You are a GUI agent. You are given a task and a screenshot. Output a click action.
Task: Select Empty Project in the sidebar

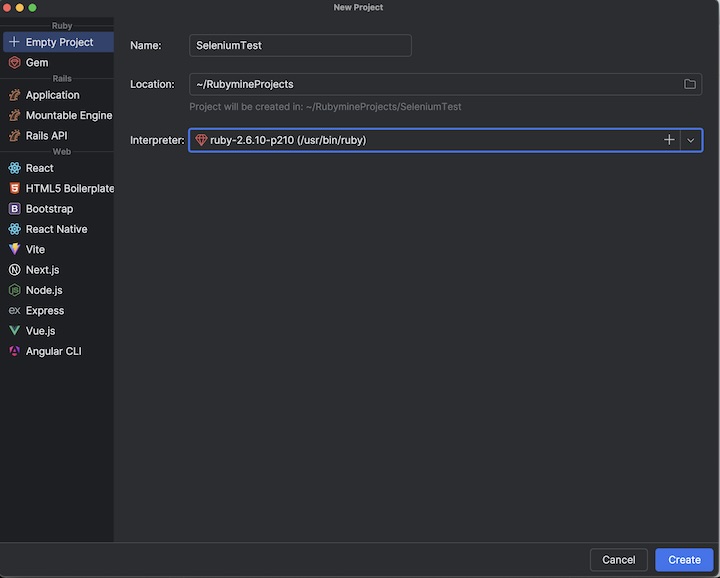click(59, 42)
